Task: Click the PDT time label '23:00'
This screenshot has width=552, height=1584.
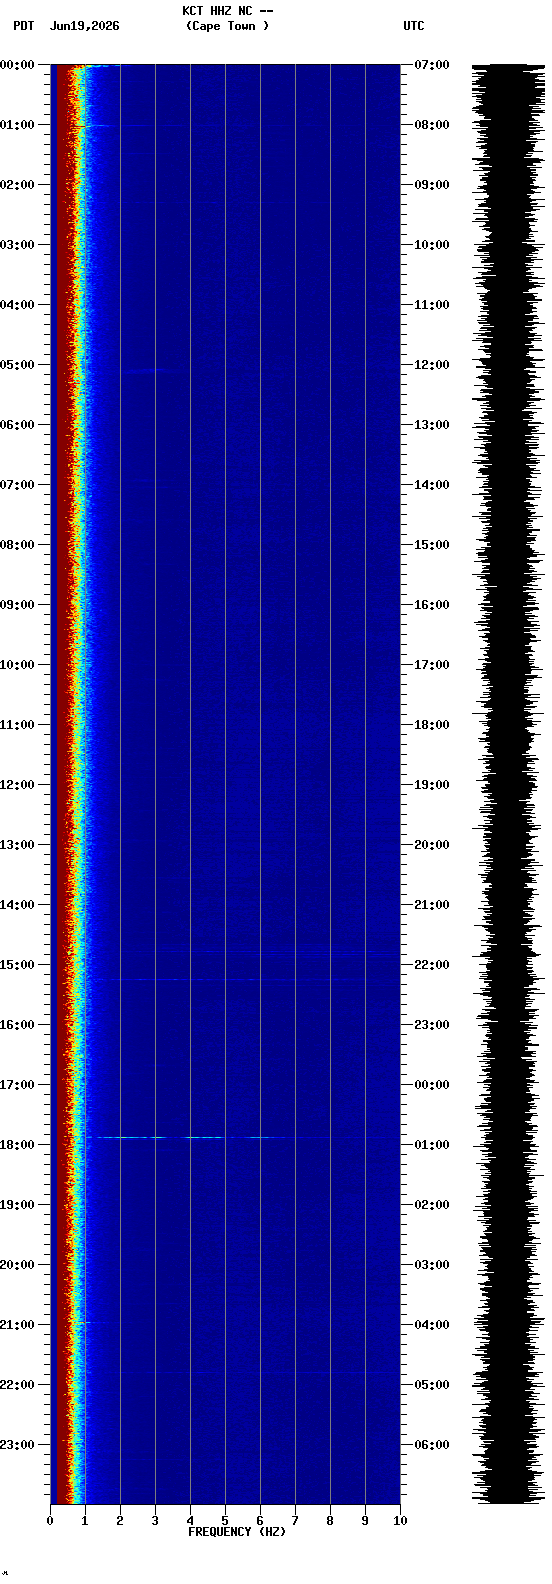Action: [x=17, y=1445]
